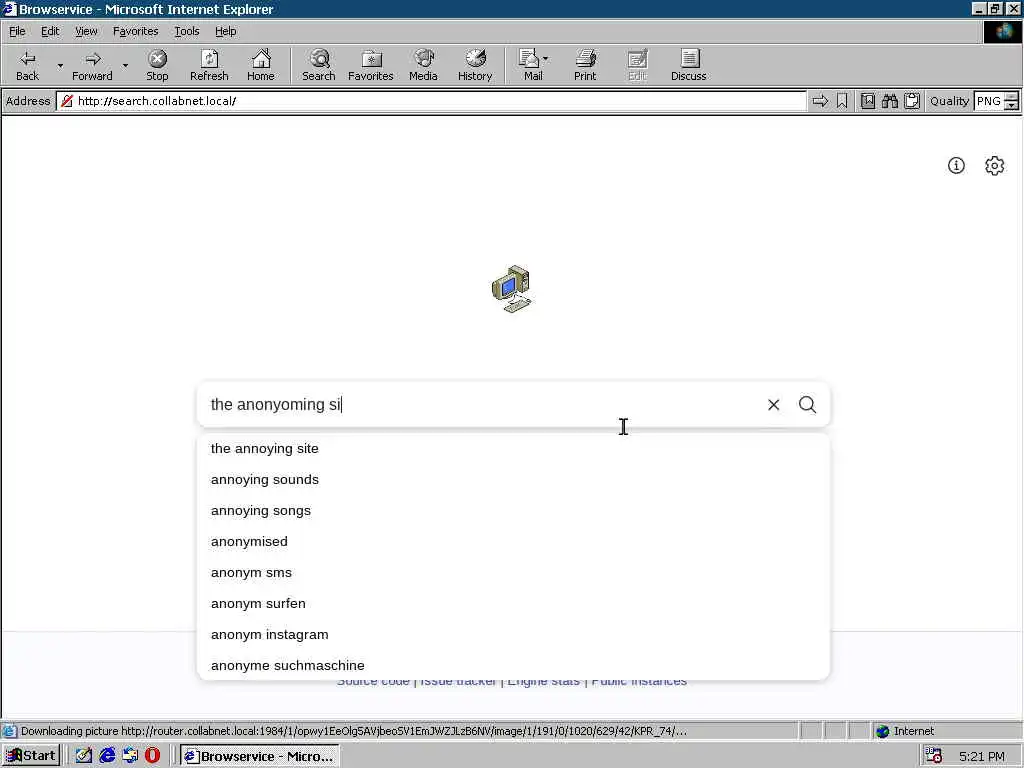
Task: Select suggestion 'anonym instagram'
Action: coord(513,635)
